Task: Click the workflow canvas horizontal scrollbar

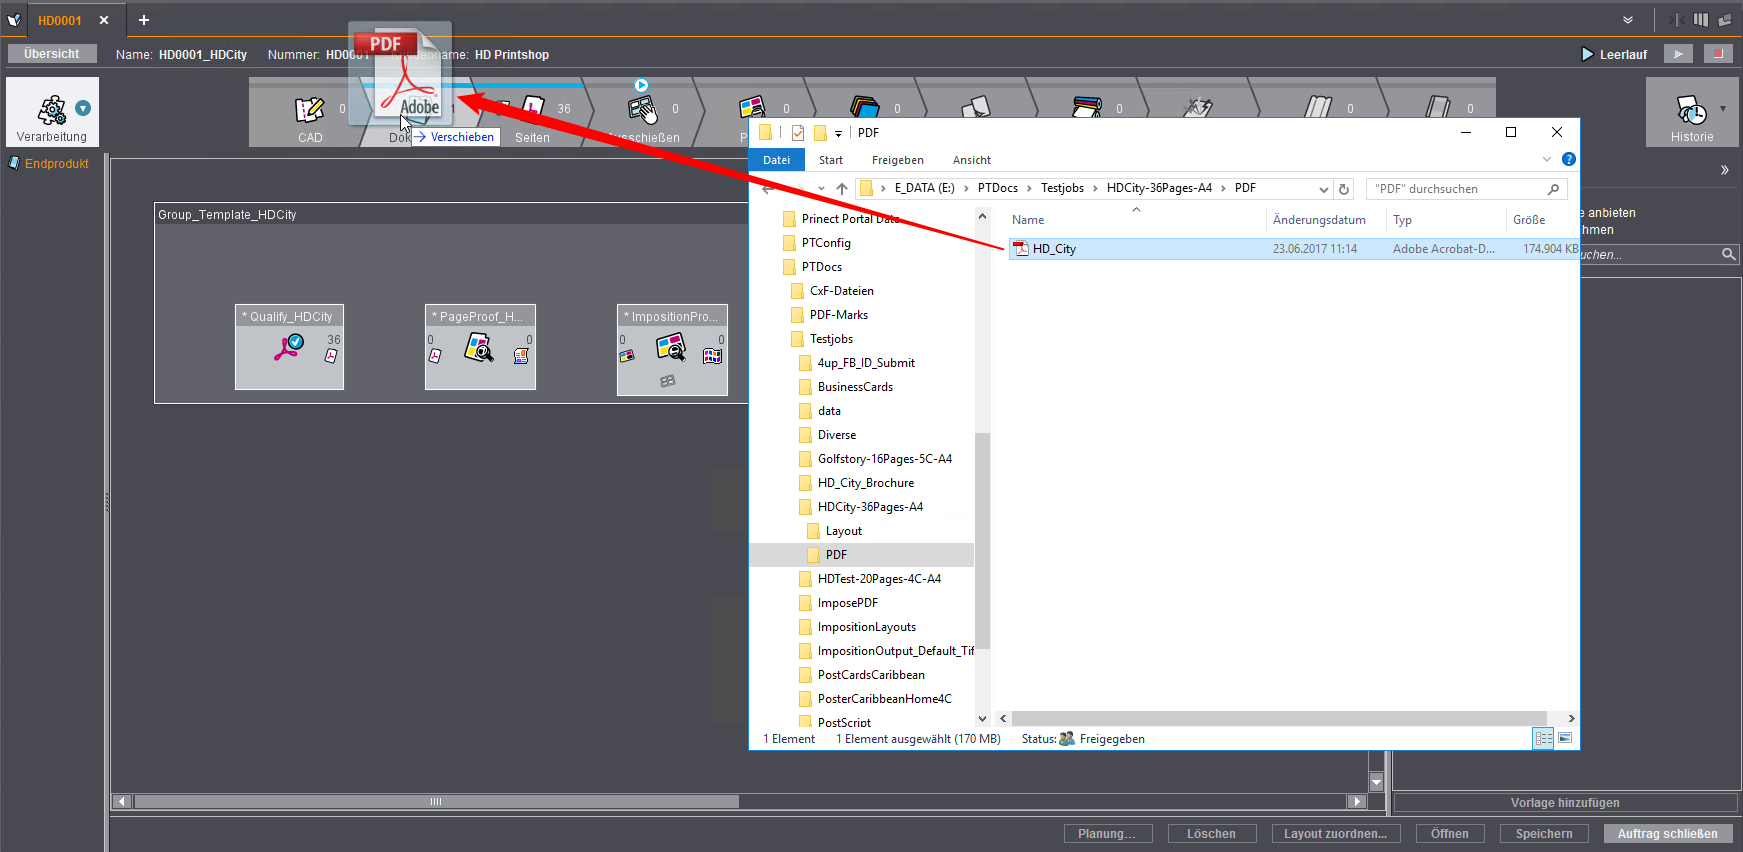Action: click(x=436, y=802)
